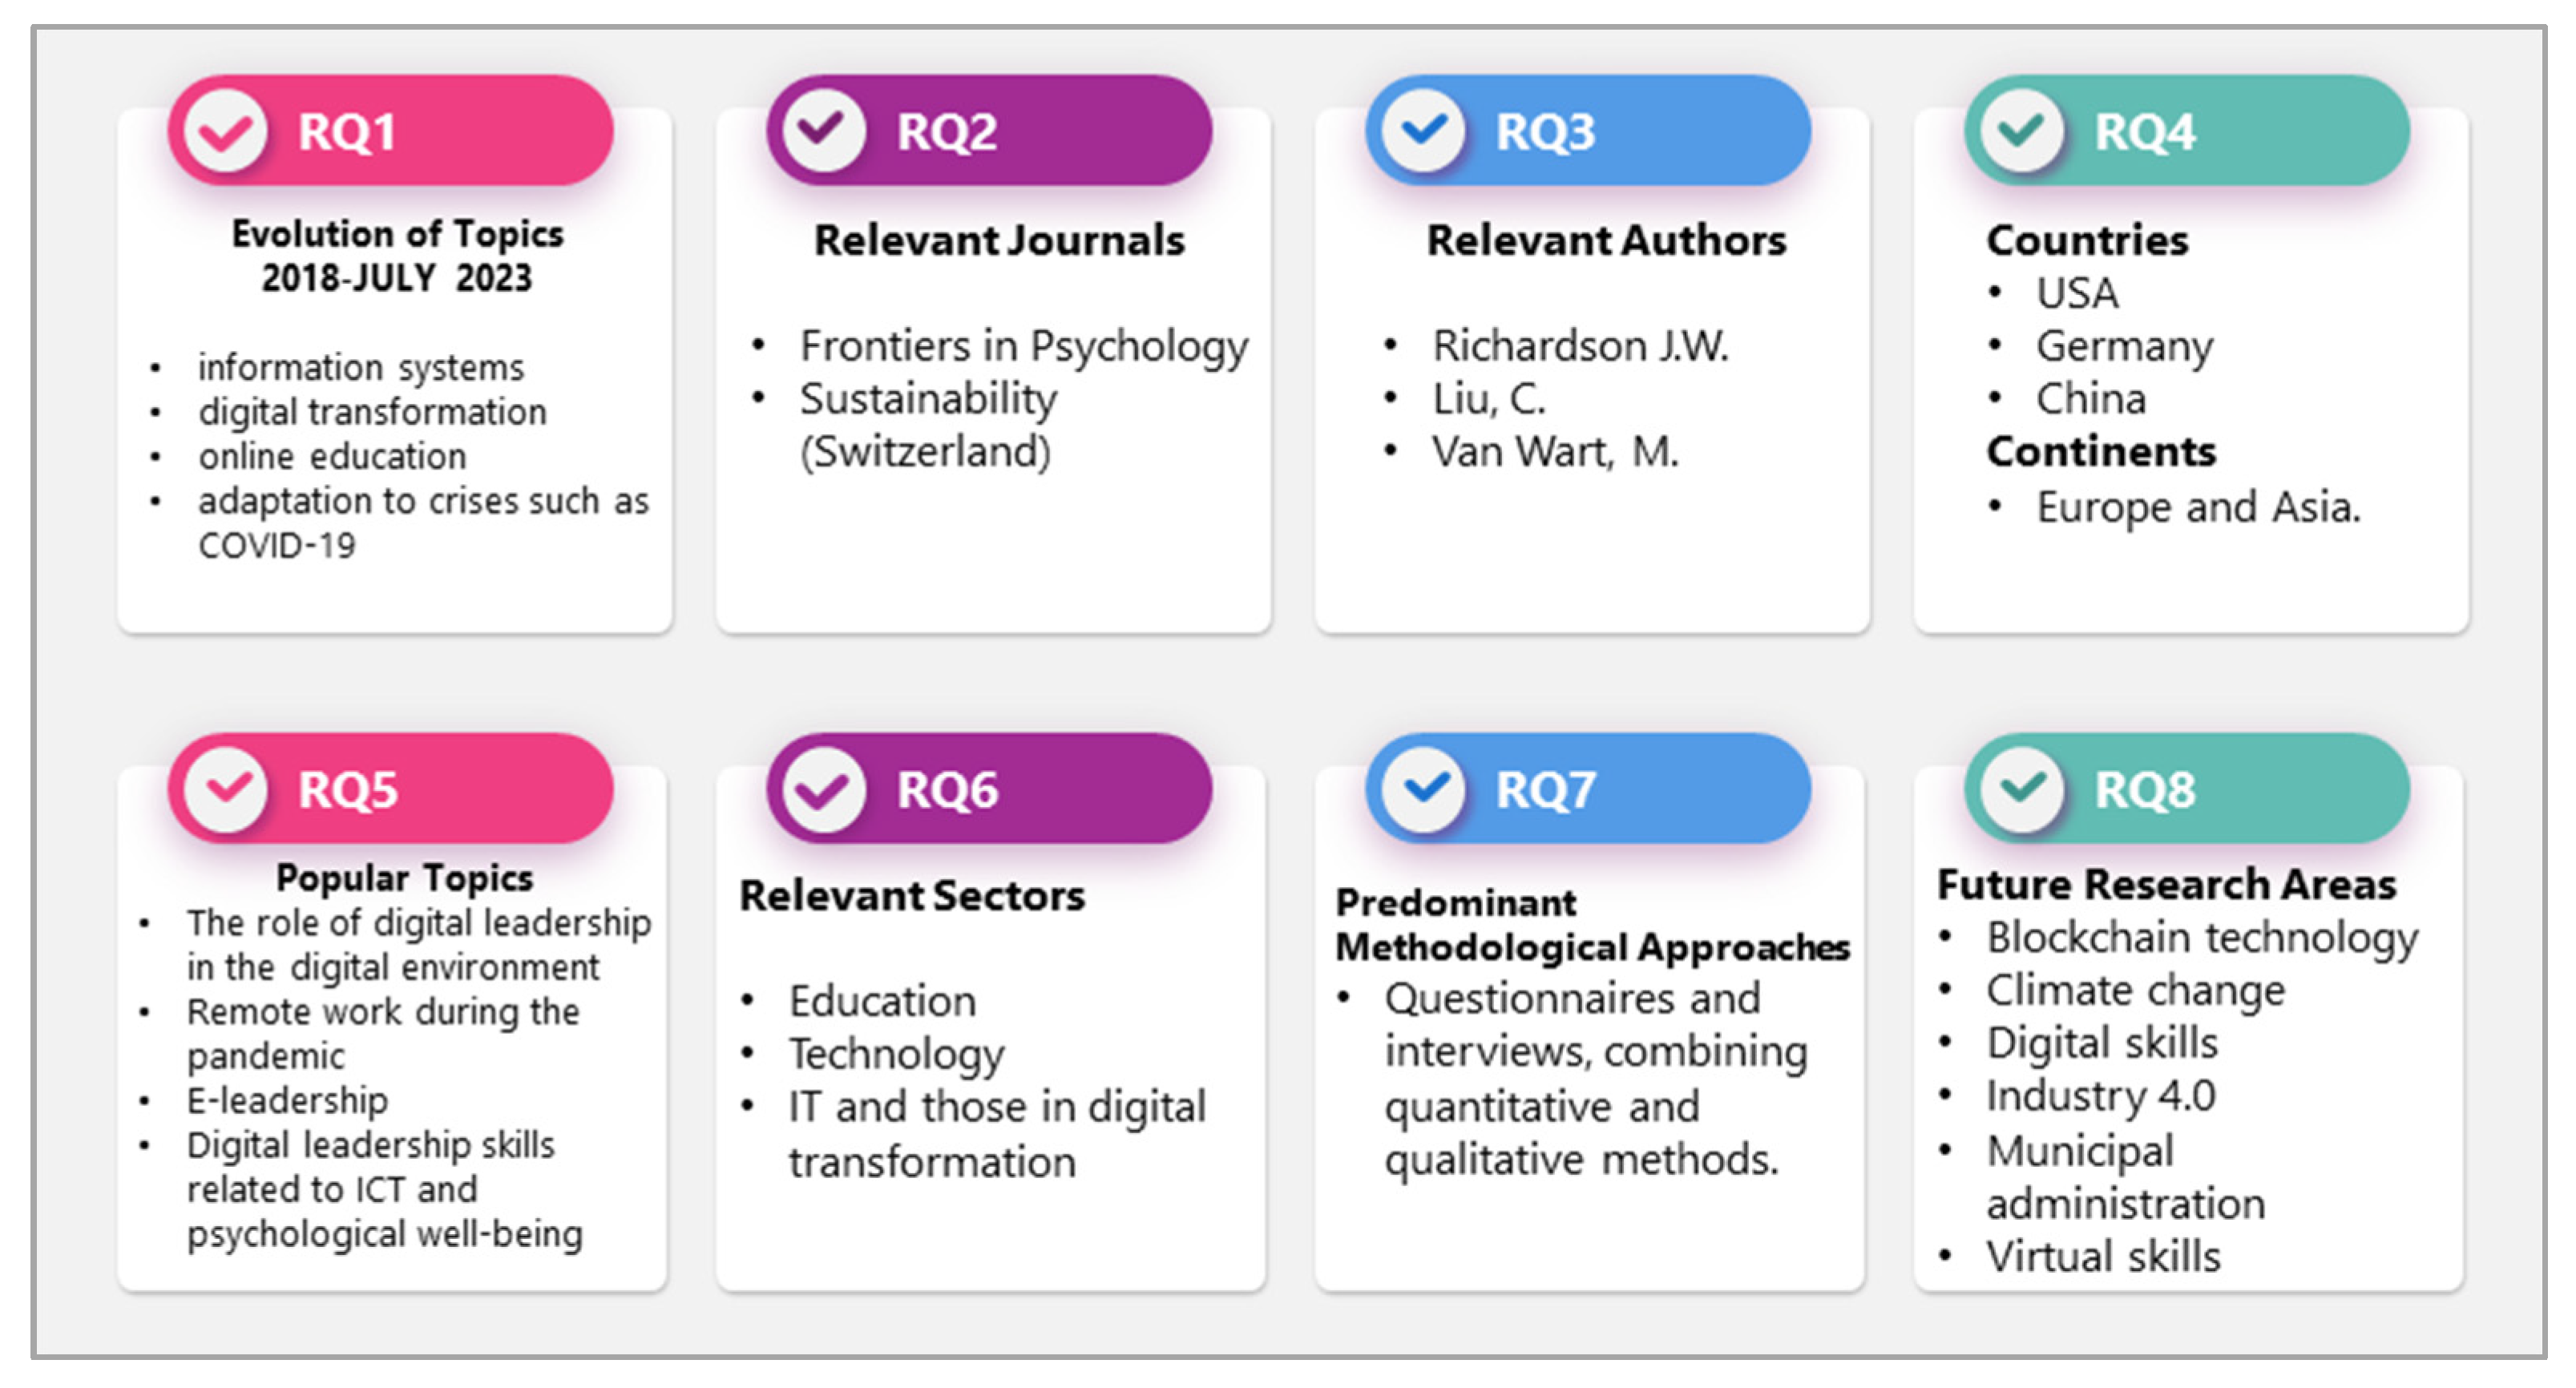Click the Predominant Methodological Approaches heading
The width and height of the screenshot is (2576, 1388).
click(x=1592, y=925)
